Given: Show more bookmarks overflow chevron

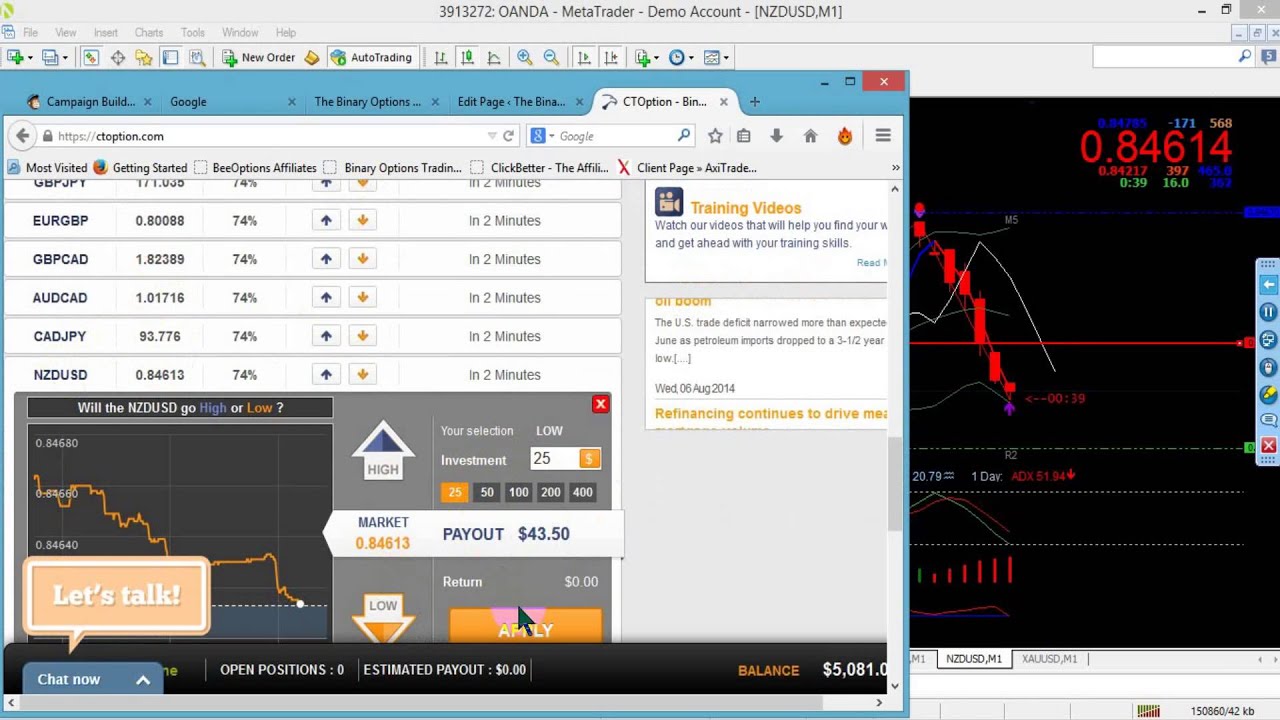Looking at the screenshot, I should click(895, 167).
